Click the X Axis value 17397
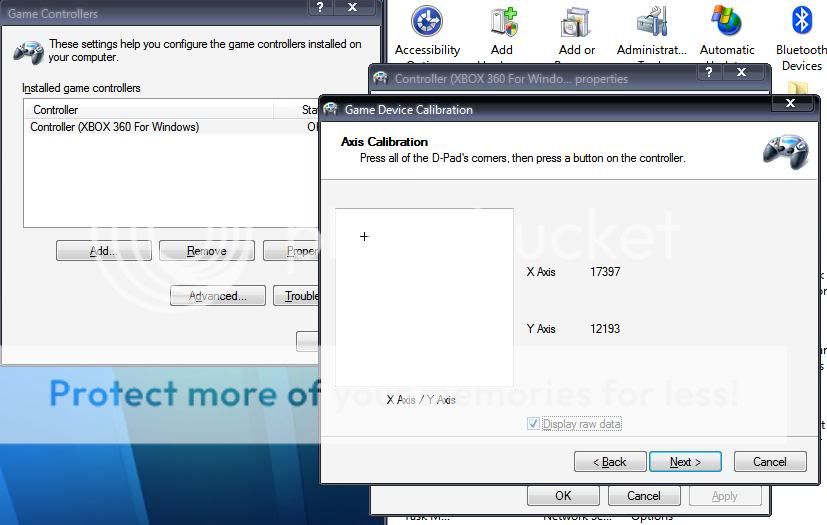This screenshot has height=525, width=827. [605, 272]
